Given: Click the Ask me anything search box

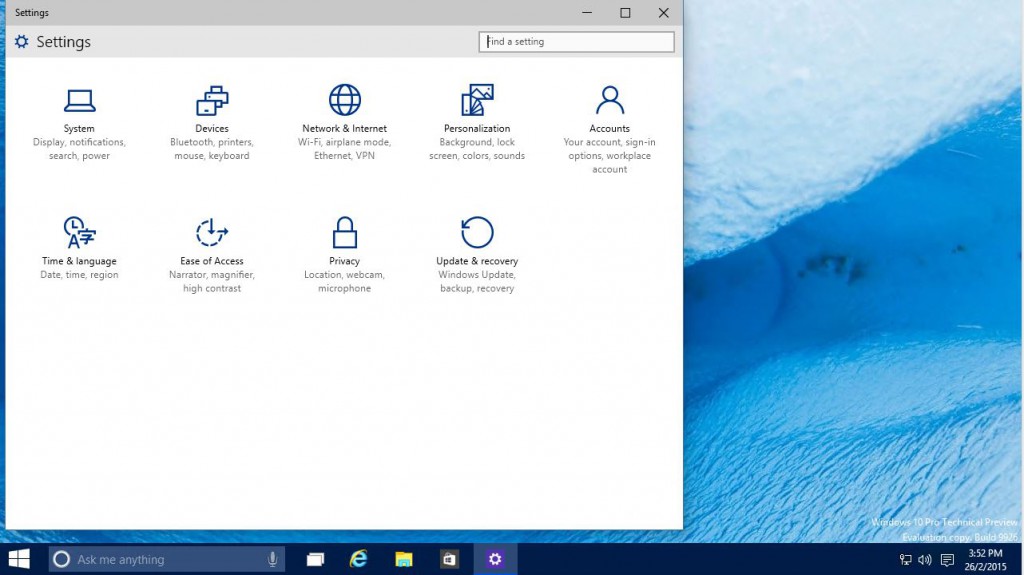Looking at the screenshot, I should click(167, 559).
